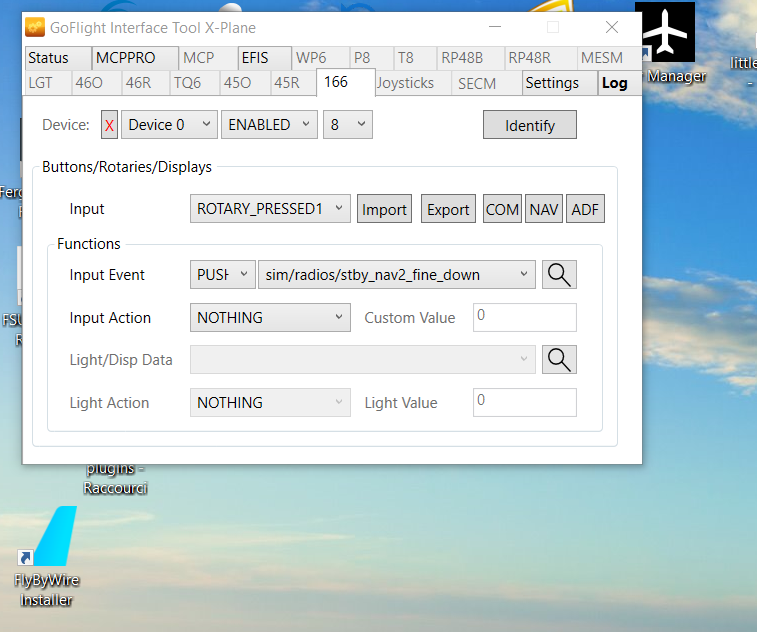The width and height of the screenshot is (757, 632).
Task: Open the SECM tab
Action: 487,83
